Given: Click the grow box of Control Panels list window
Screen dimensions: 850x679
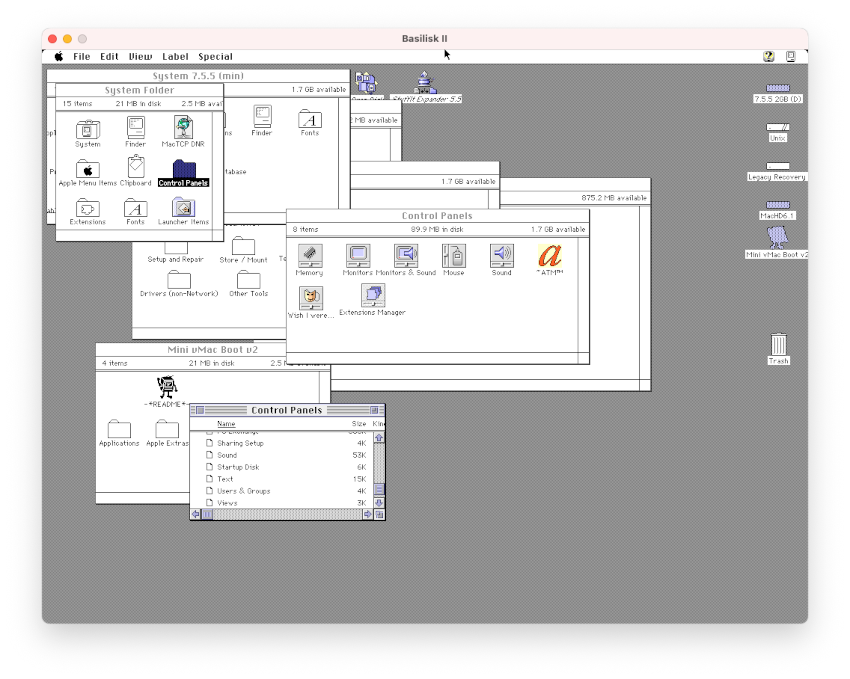Looking at the screenshot, I should tap(379, 514).
